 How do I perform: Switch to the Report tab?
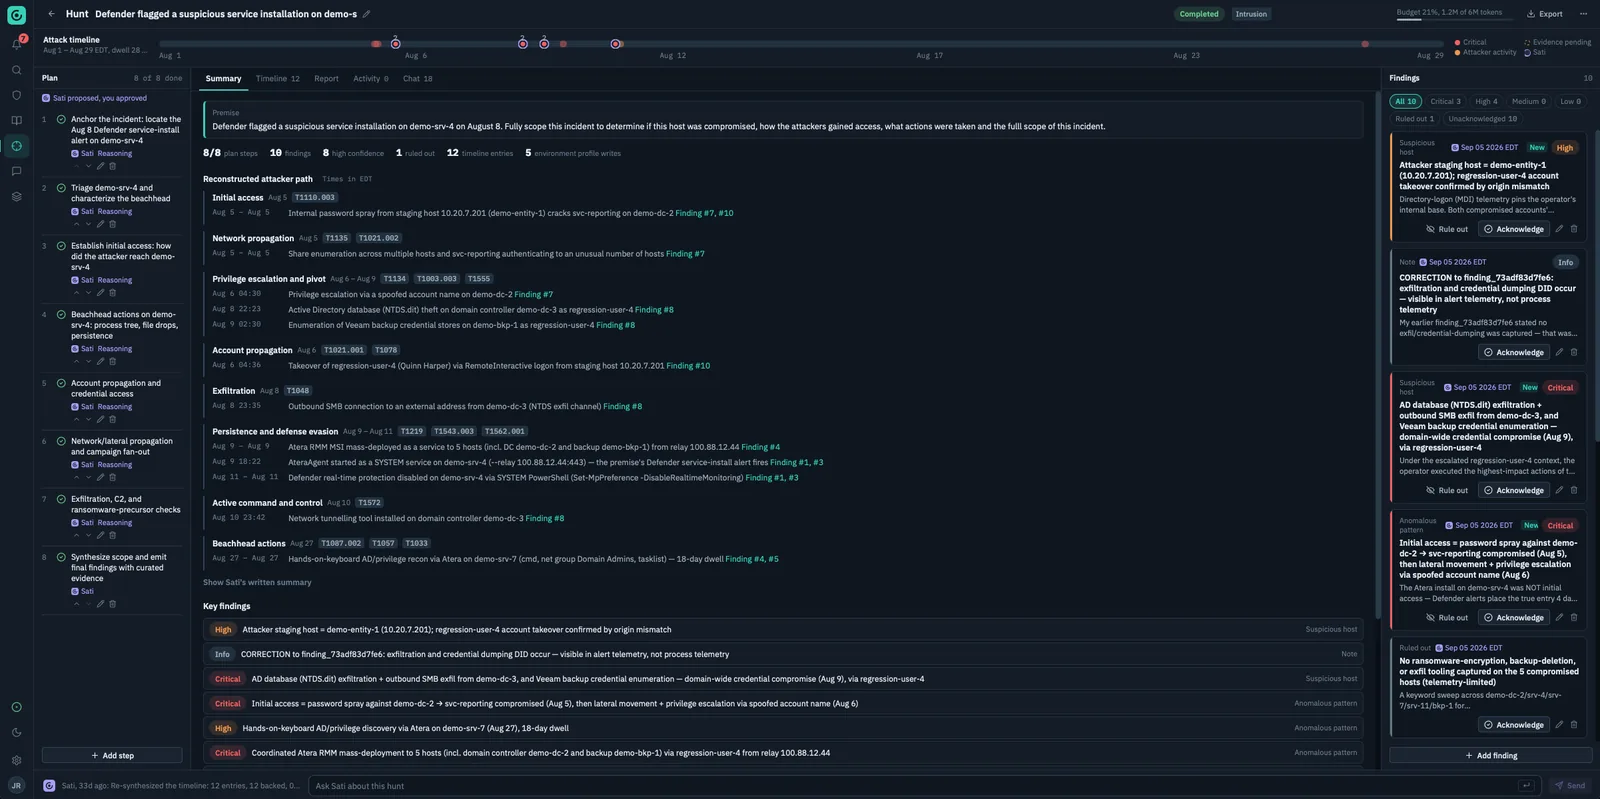pyautogui.click(x=326, y=79)
